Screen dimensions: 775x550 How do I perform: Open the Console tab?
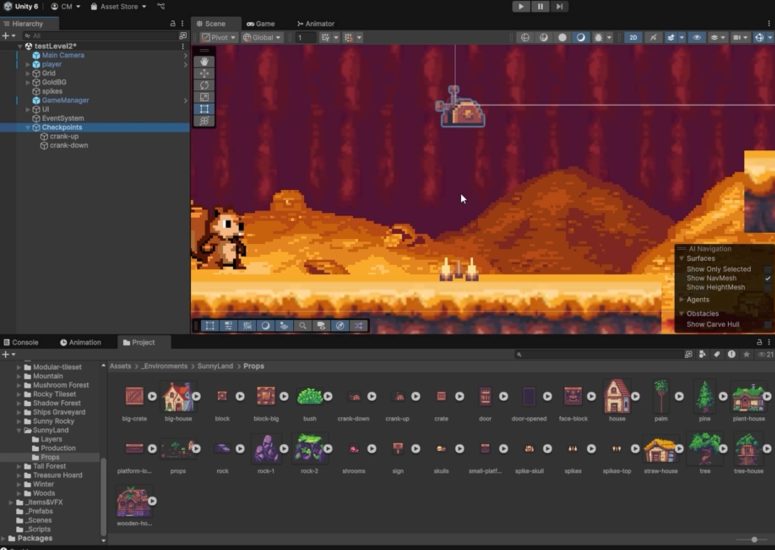click(x=21, y=342)
